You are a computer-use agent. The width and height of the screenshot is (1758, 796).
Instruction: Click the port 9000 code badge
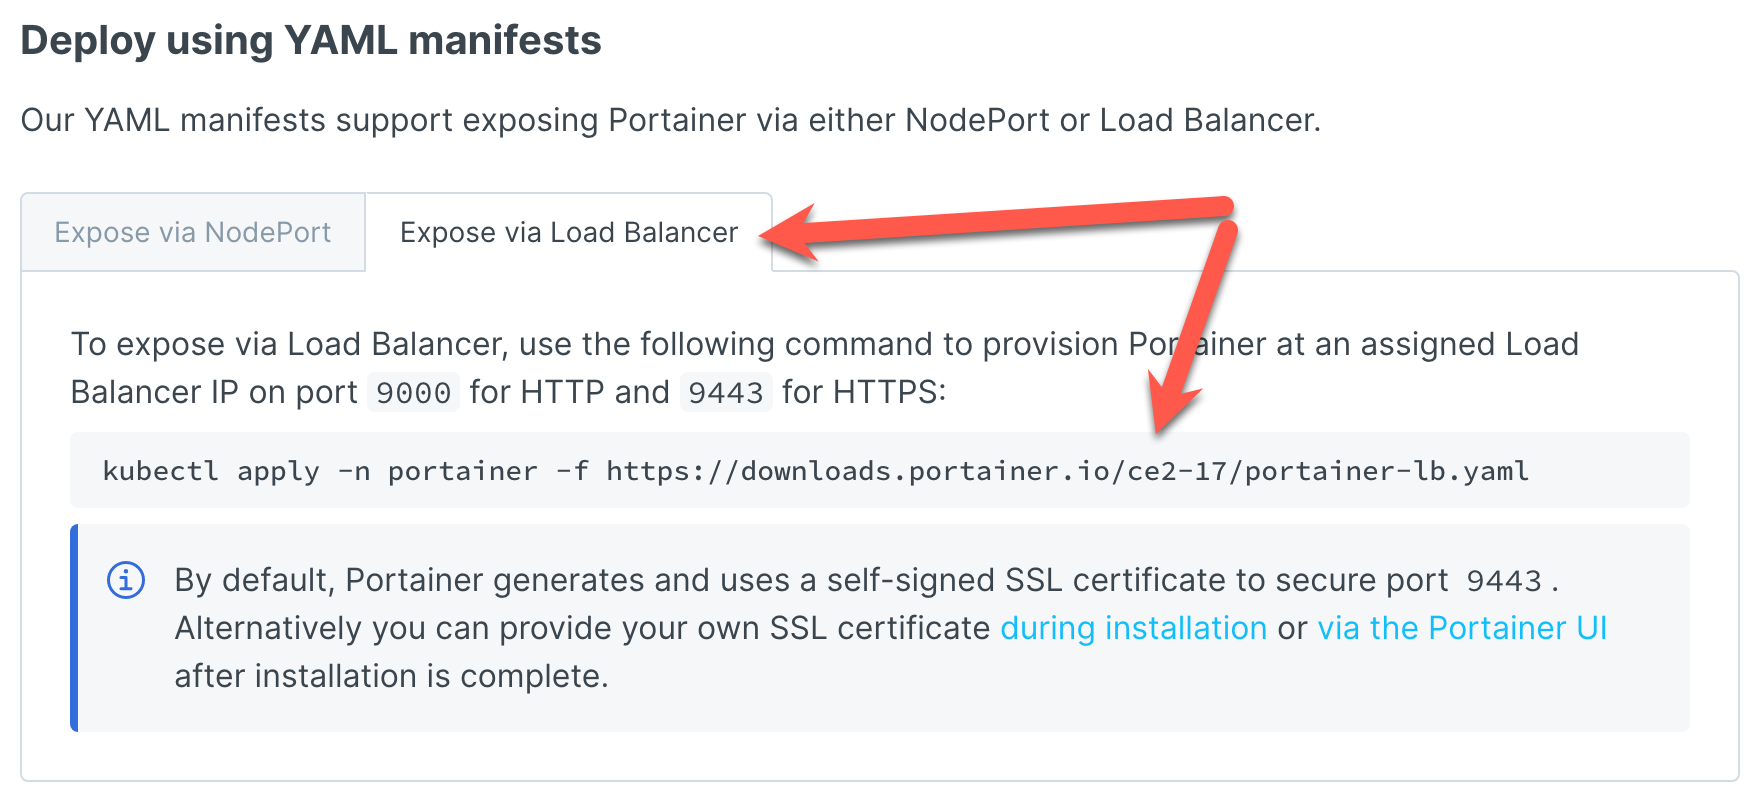tap(414, 392)
